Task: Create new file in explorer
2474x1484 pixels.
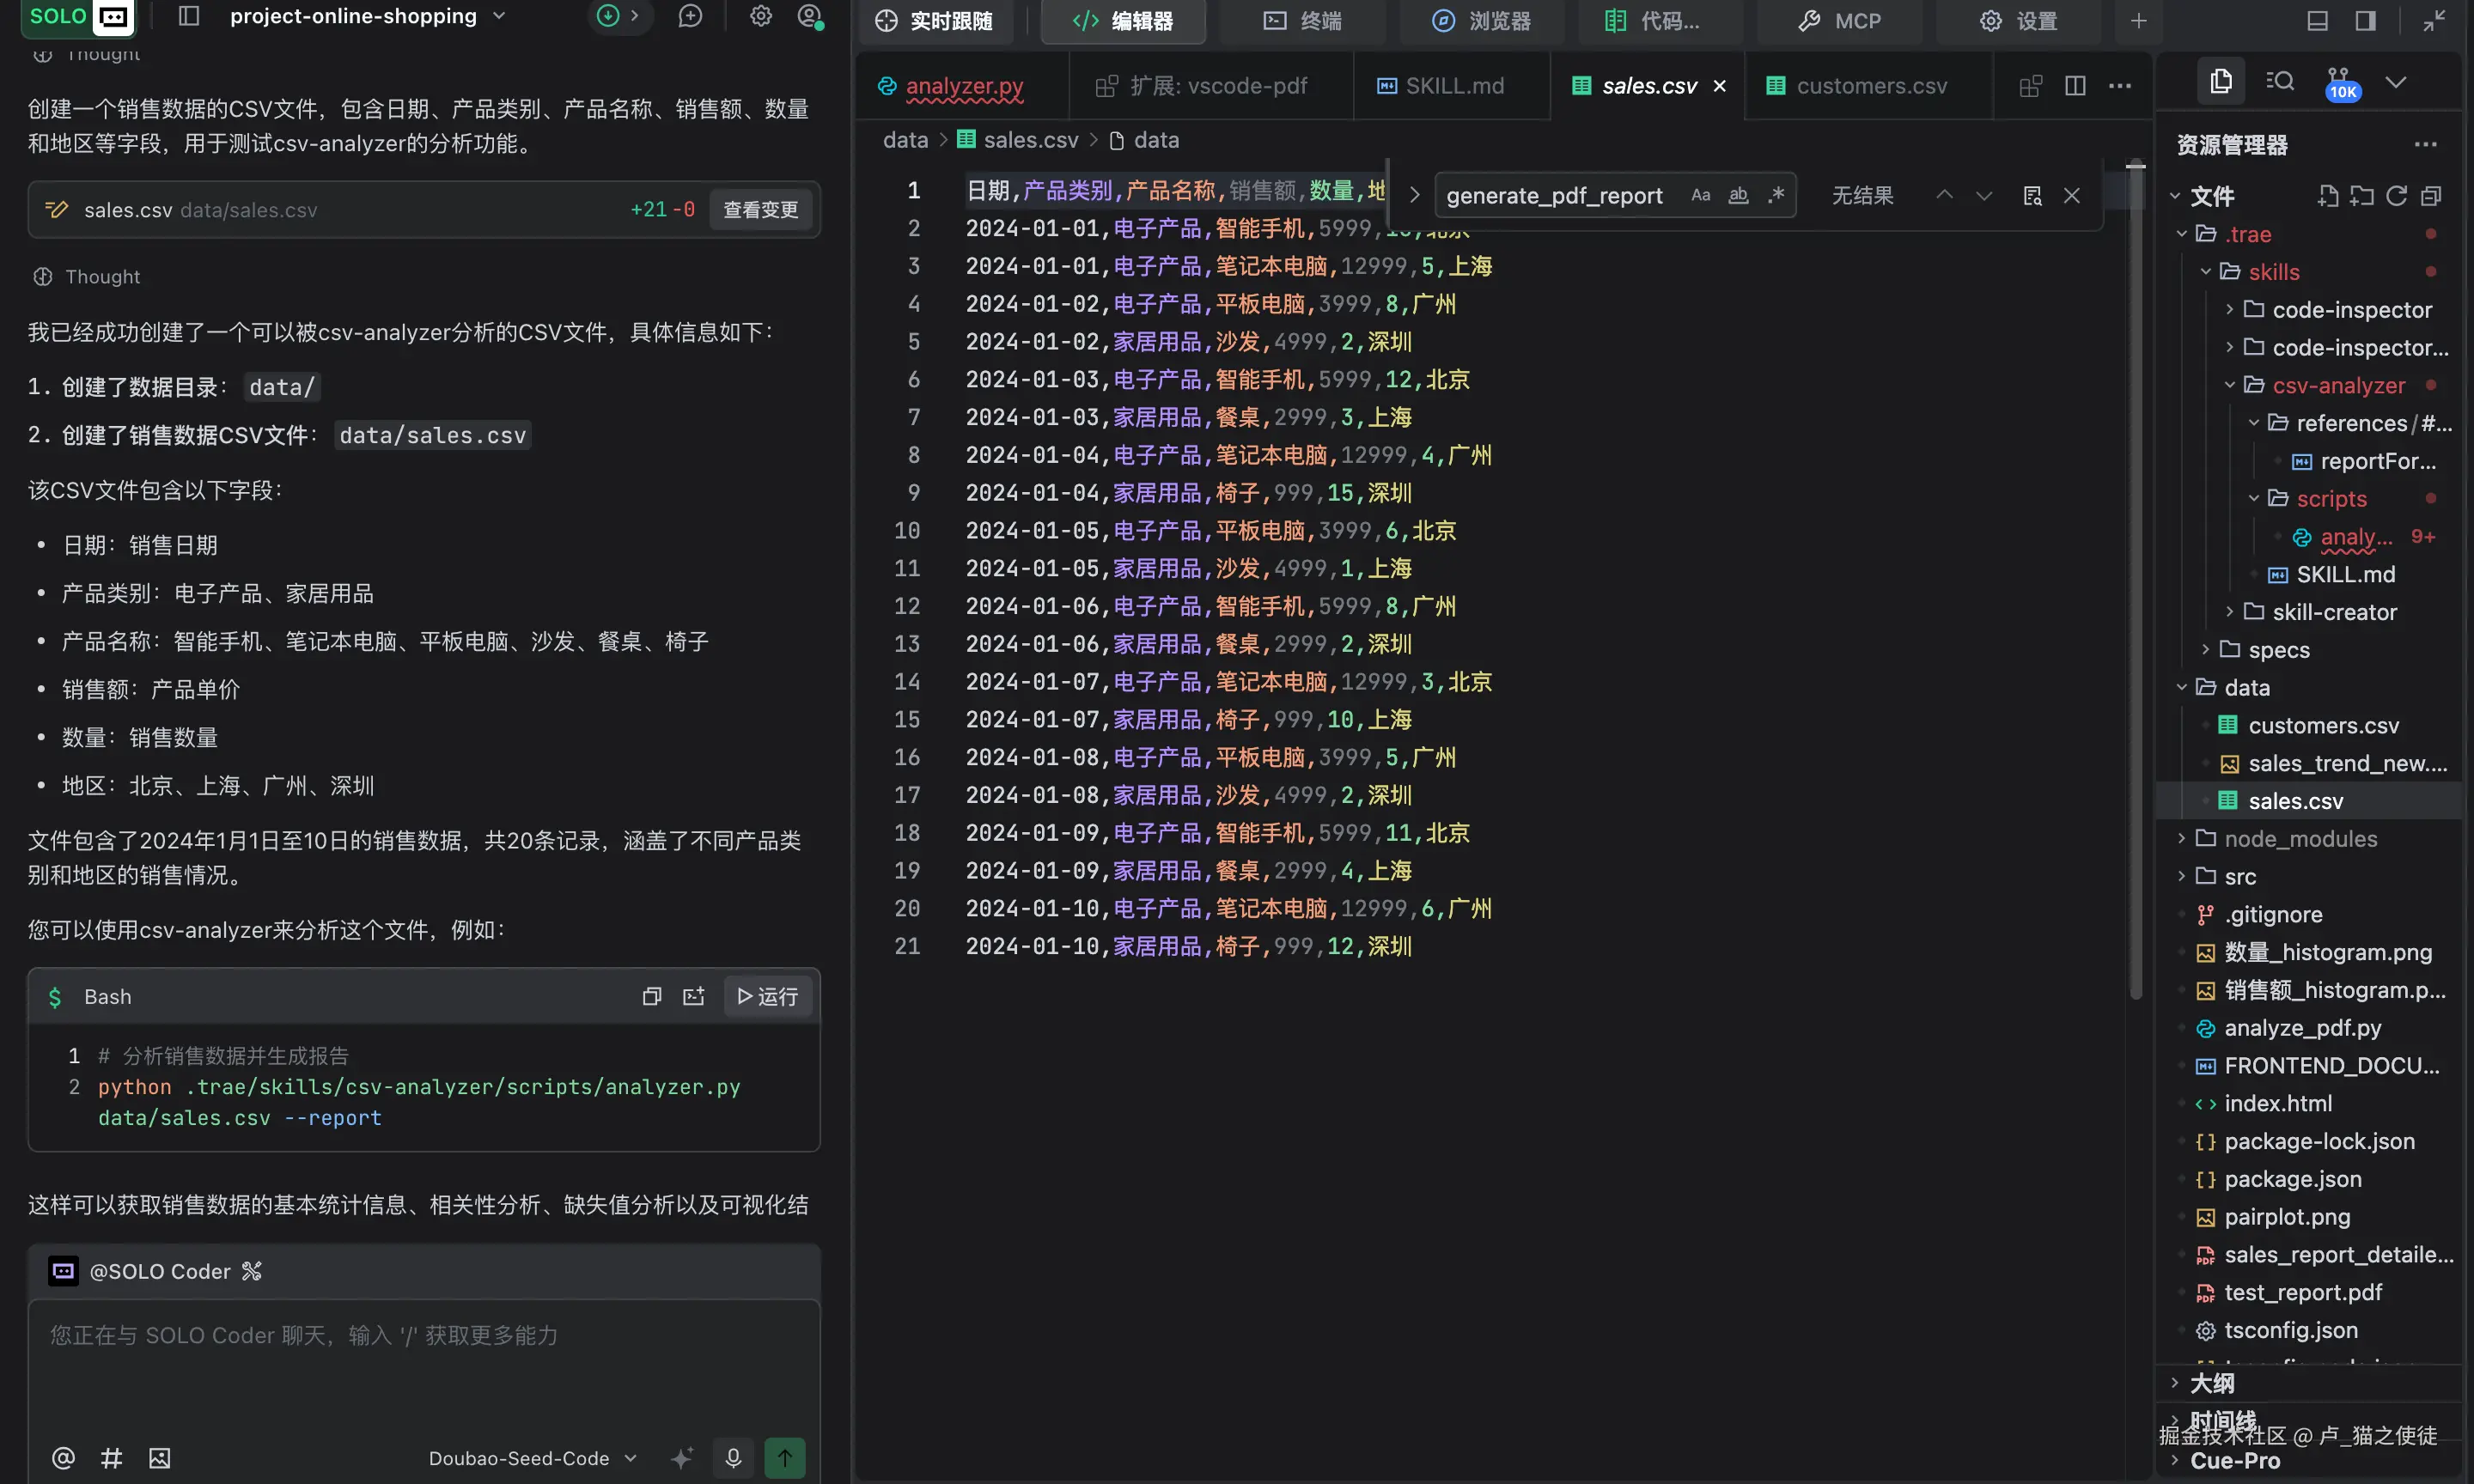Action: click(2327, 196)
